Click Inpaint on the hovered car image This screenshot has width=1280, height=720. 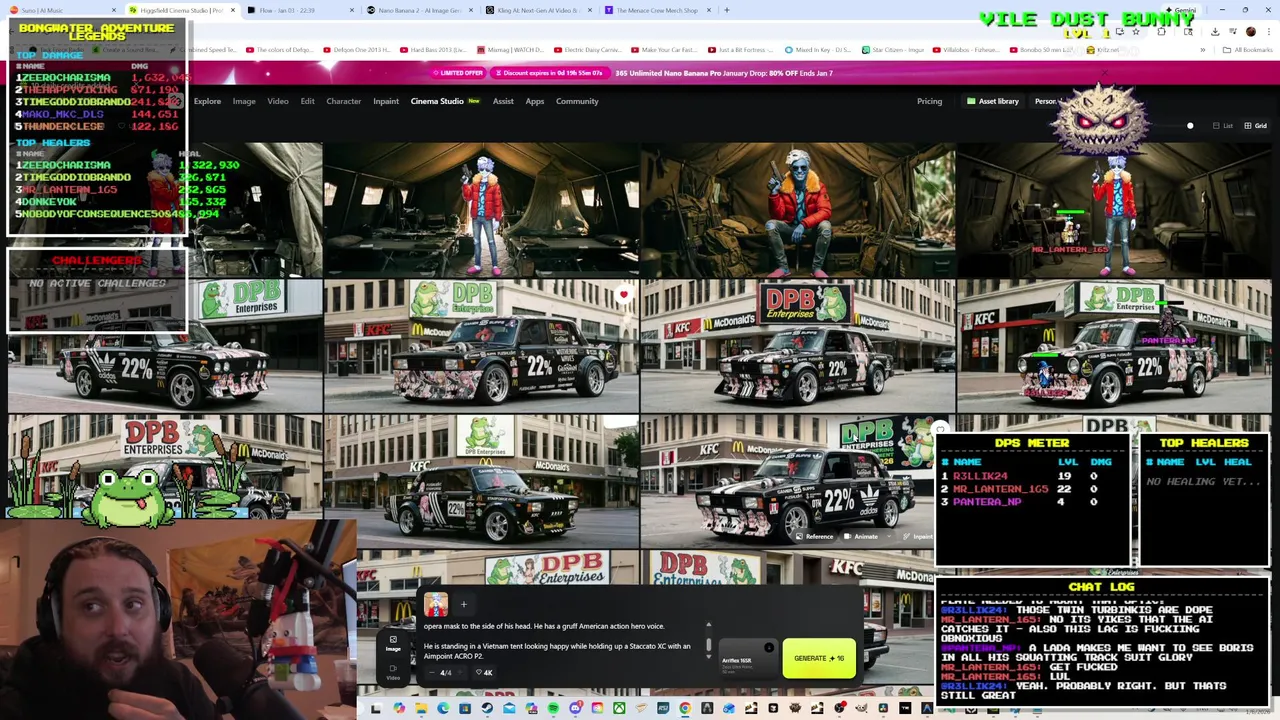coord(918,536)
